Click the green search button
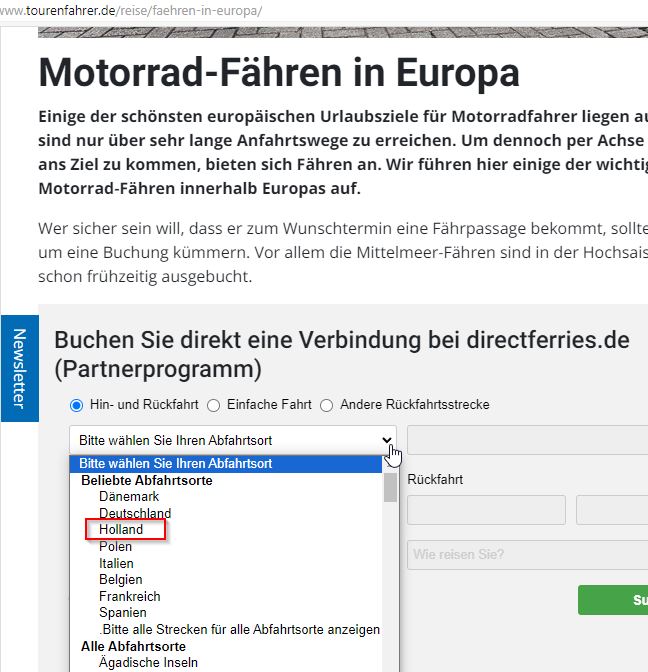This screenshot has height=672, width=648. click(x=613, y=600)
